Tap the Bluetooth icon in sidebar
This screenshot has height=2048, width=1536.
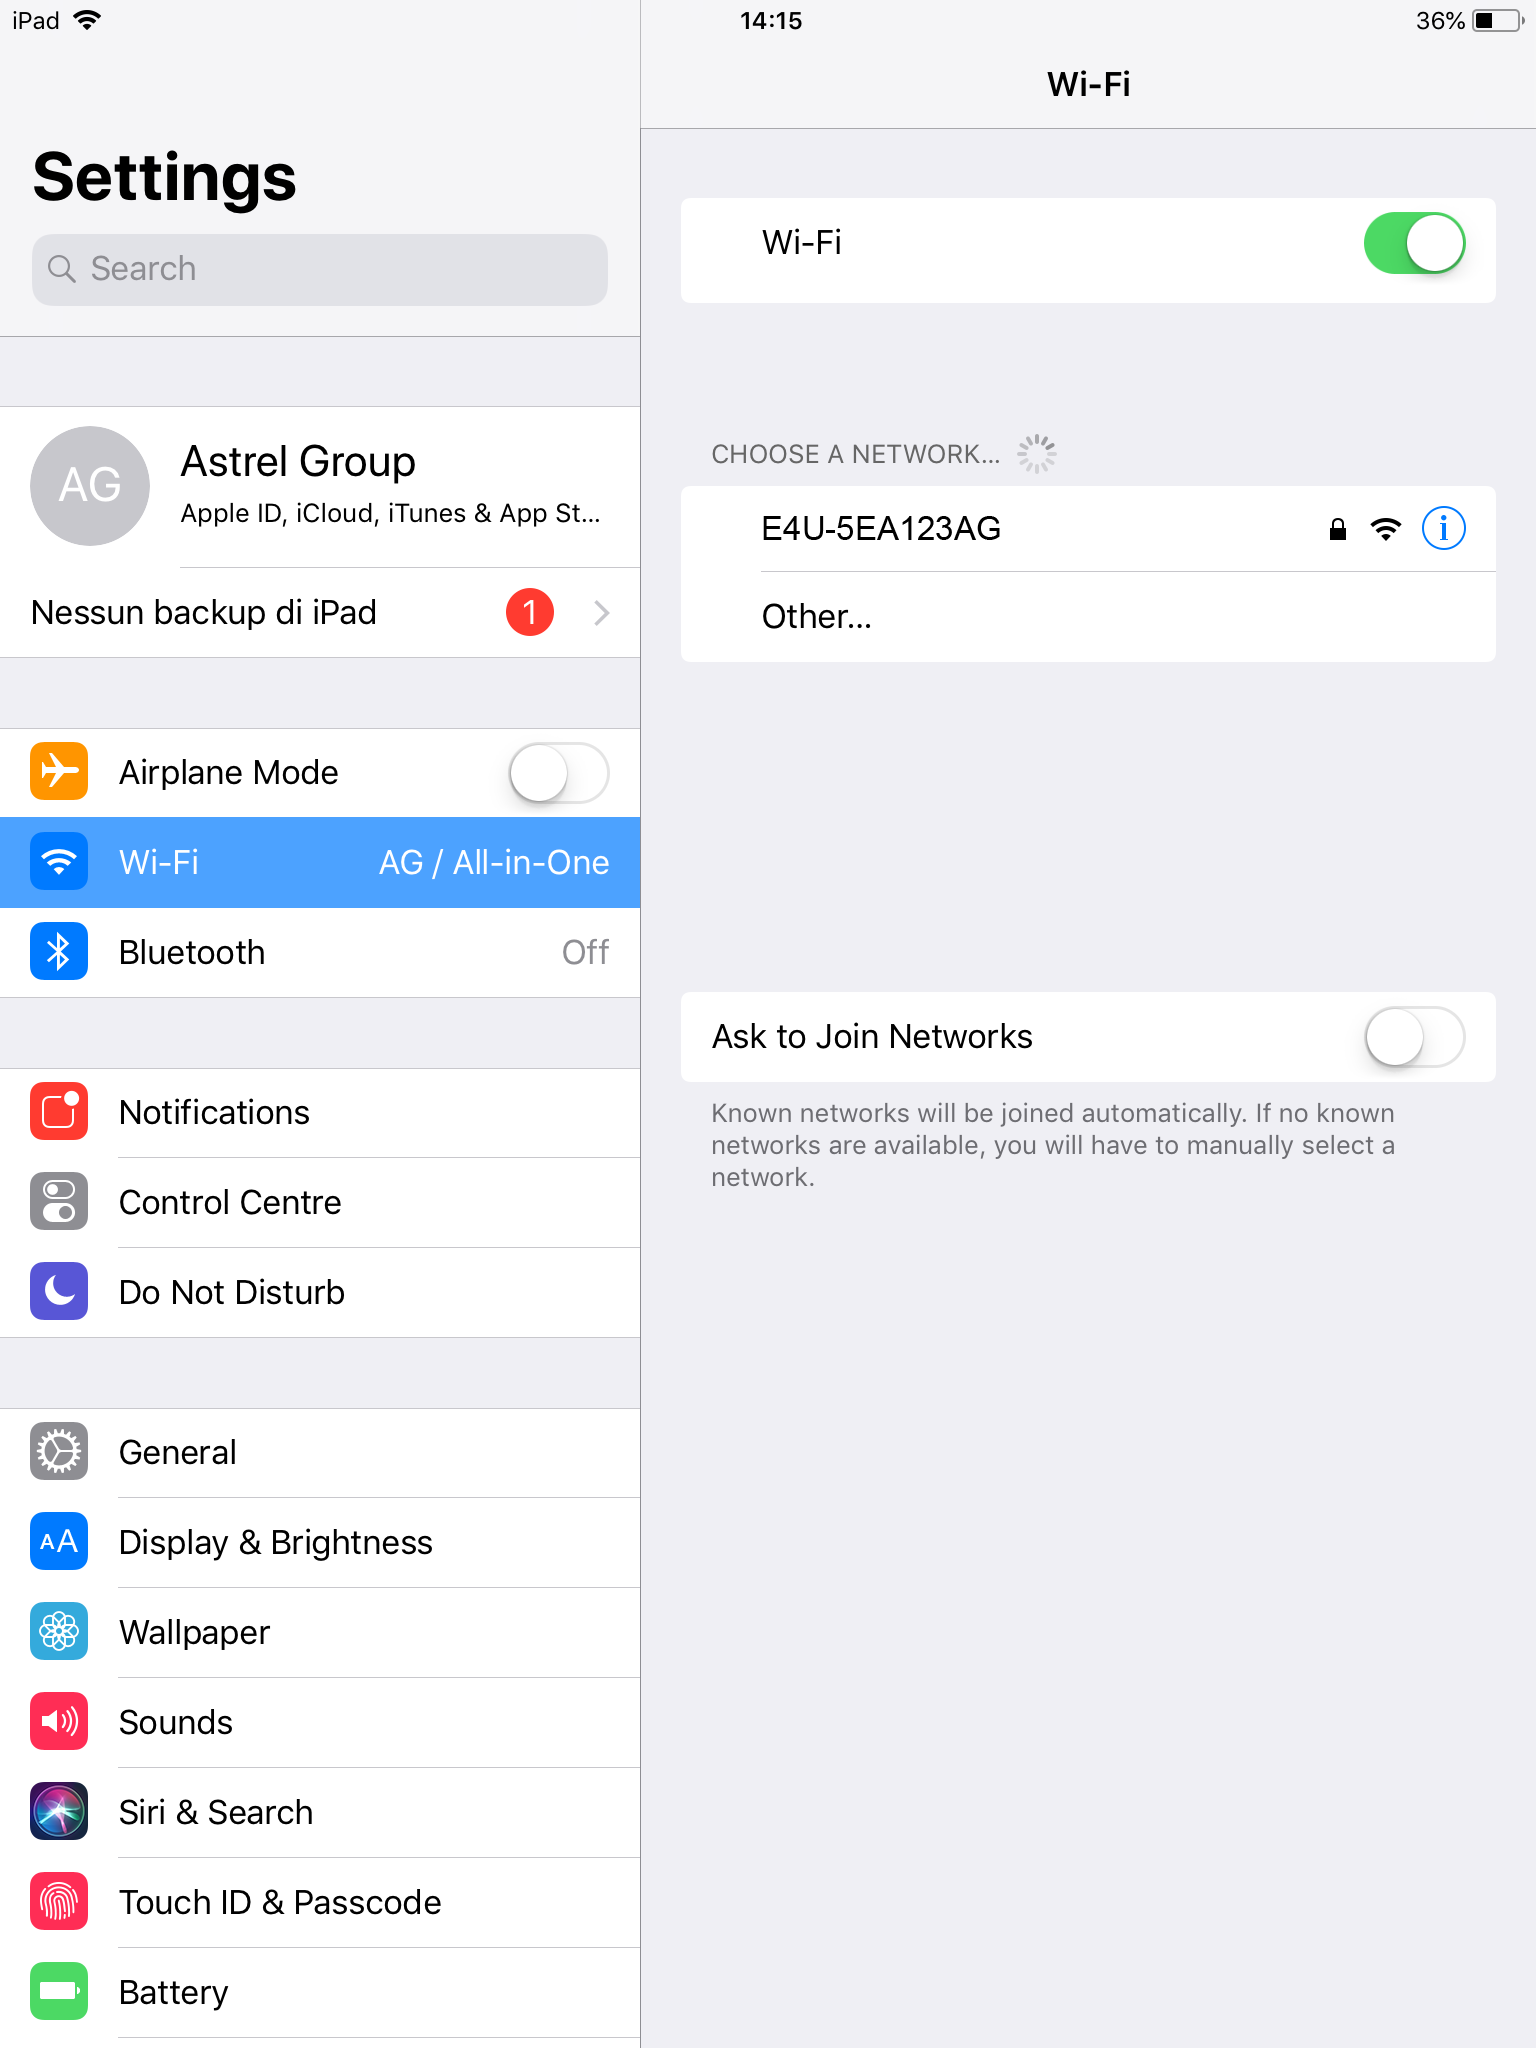coord(59,952)
